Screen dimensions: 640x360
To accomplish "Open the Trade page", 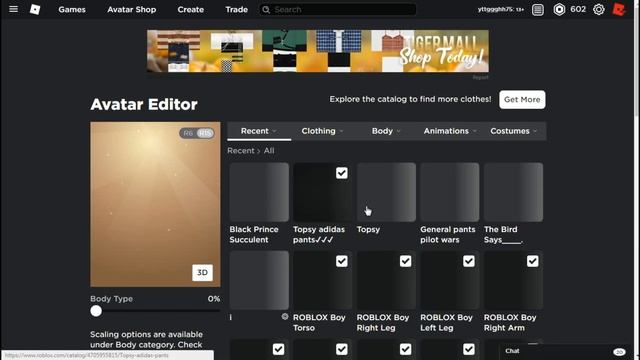I will (x=236, y=9).
